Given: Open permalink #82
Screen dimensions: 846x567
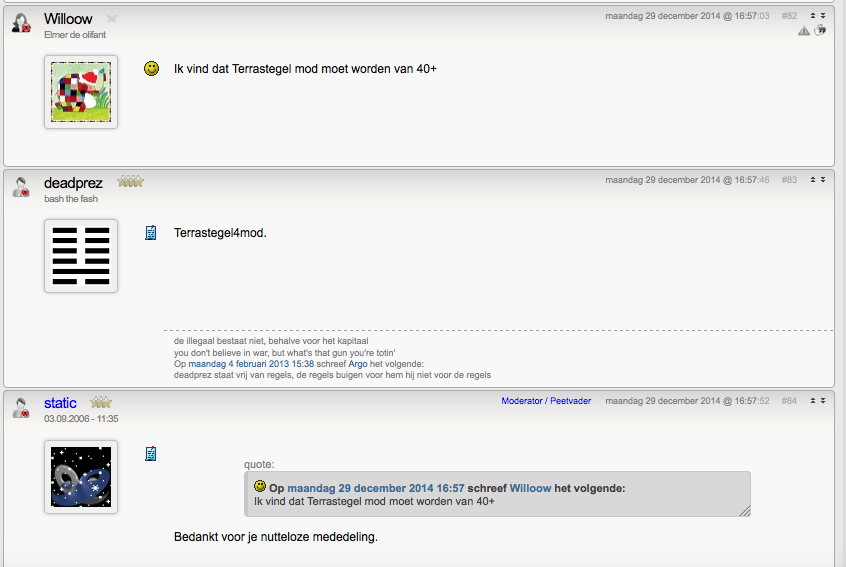Looking at the screenshot, I should pyautogui.click(x=789, y=16).
